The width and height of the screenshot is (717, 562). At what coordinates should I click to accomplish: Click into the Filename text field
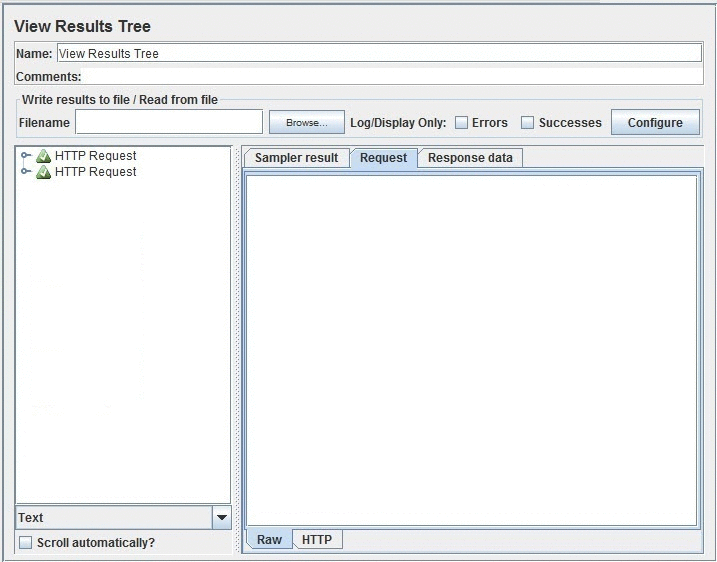tap(168, 122)
